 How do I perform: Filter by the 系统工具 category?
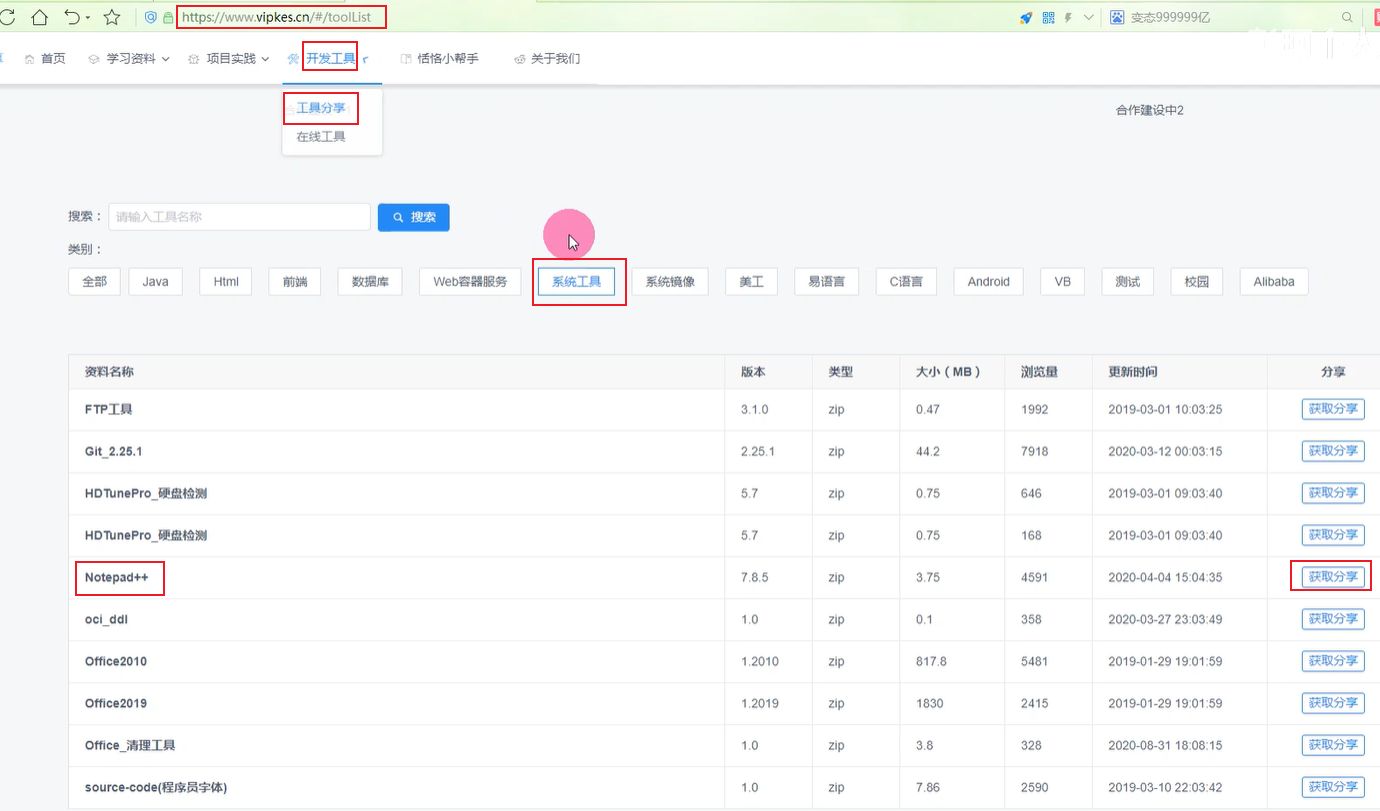coord(576,282)
